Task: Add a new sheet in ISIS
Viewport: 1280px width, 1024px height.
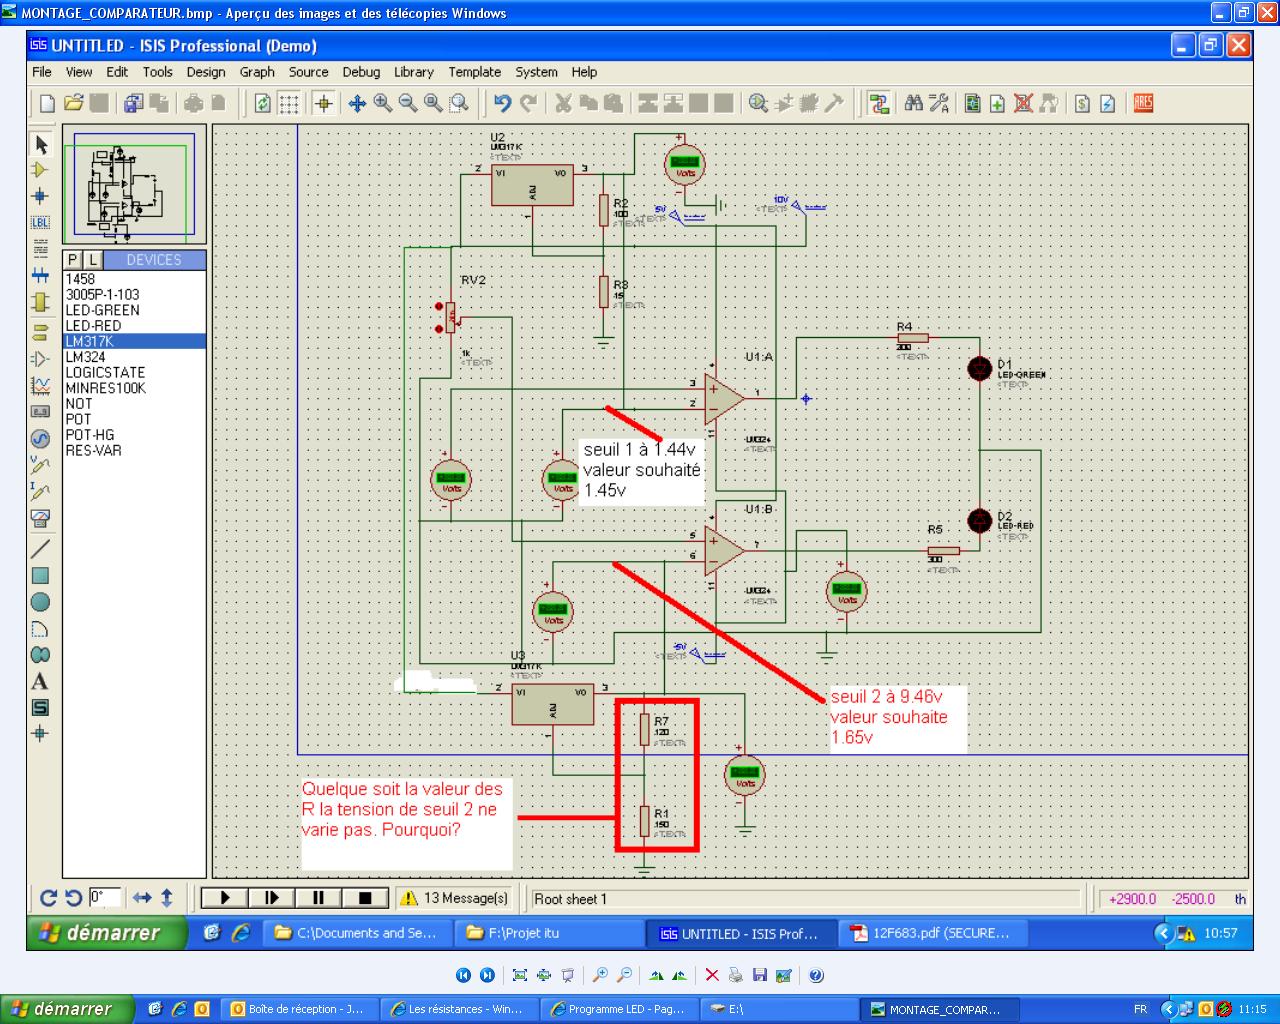Action: (x=997, y=103)
